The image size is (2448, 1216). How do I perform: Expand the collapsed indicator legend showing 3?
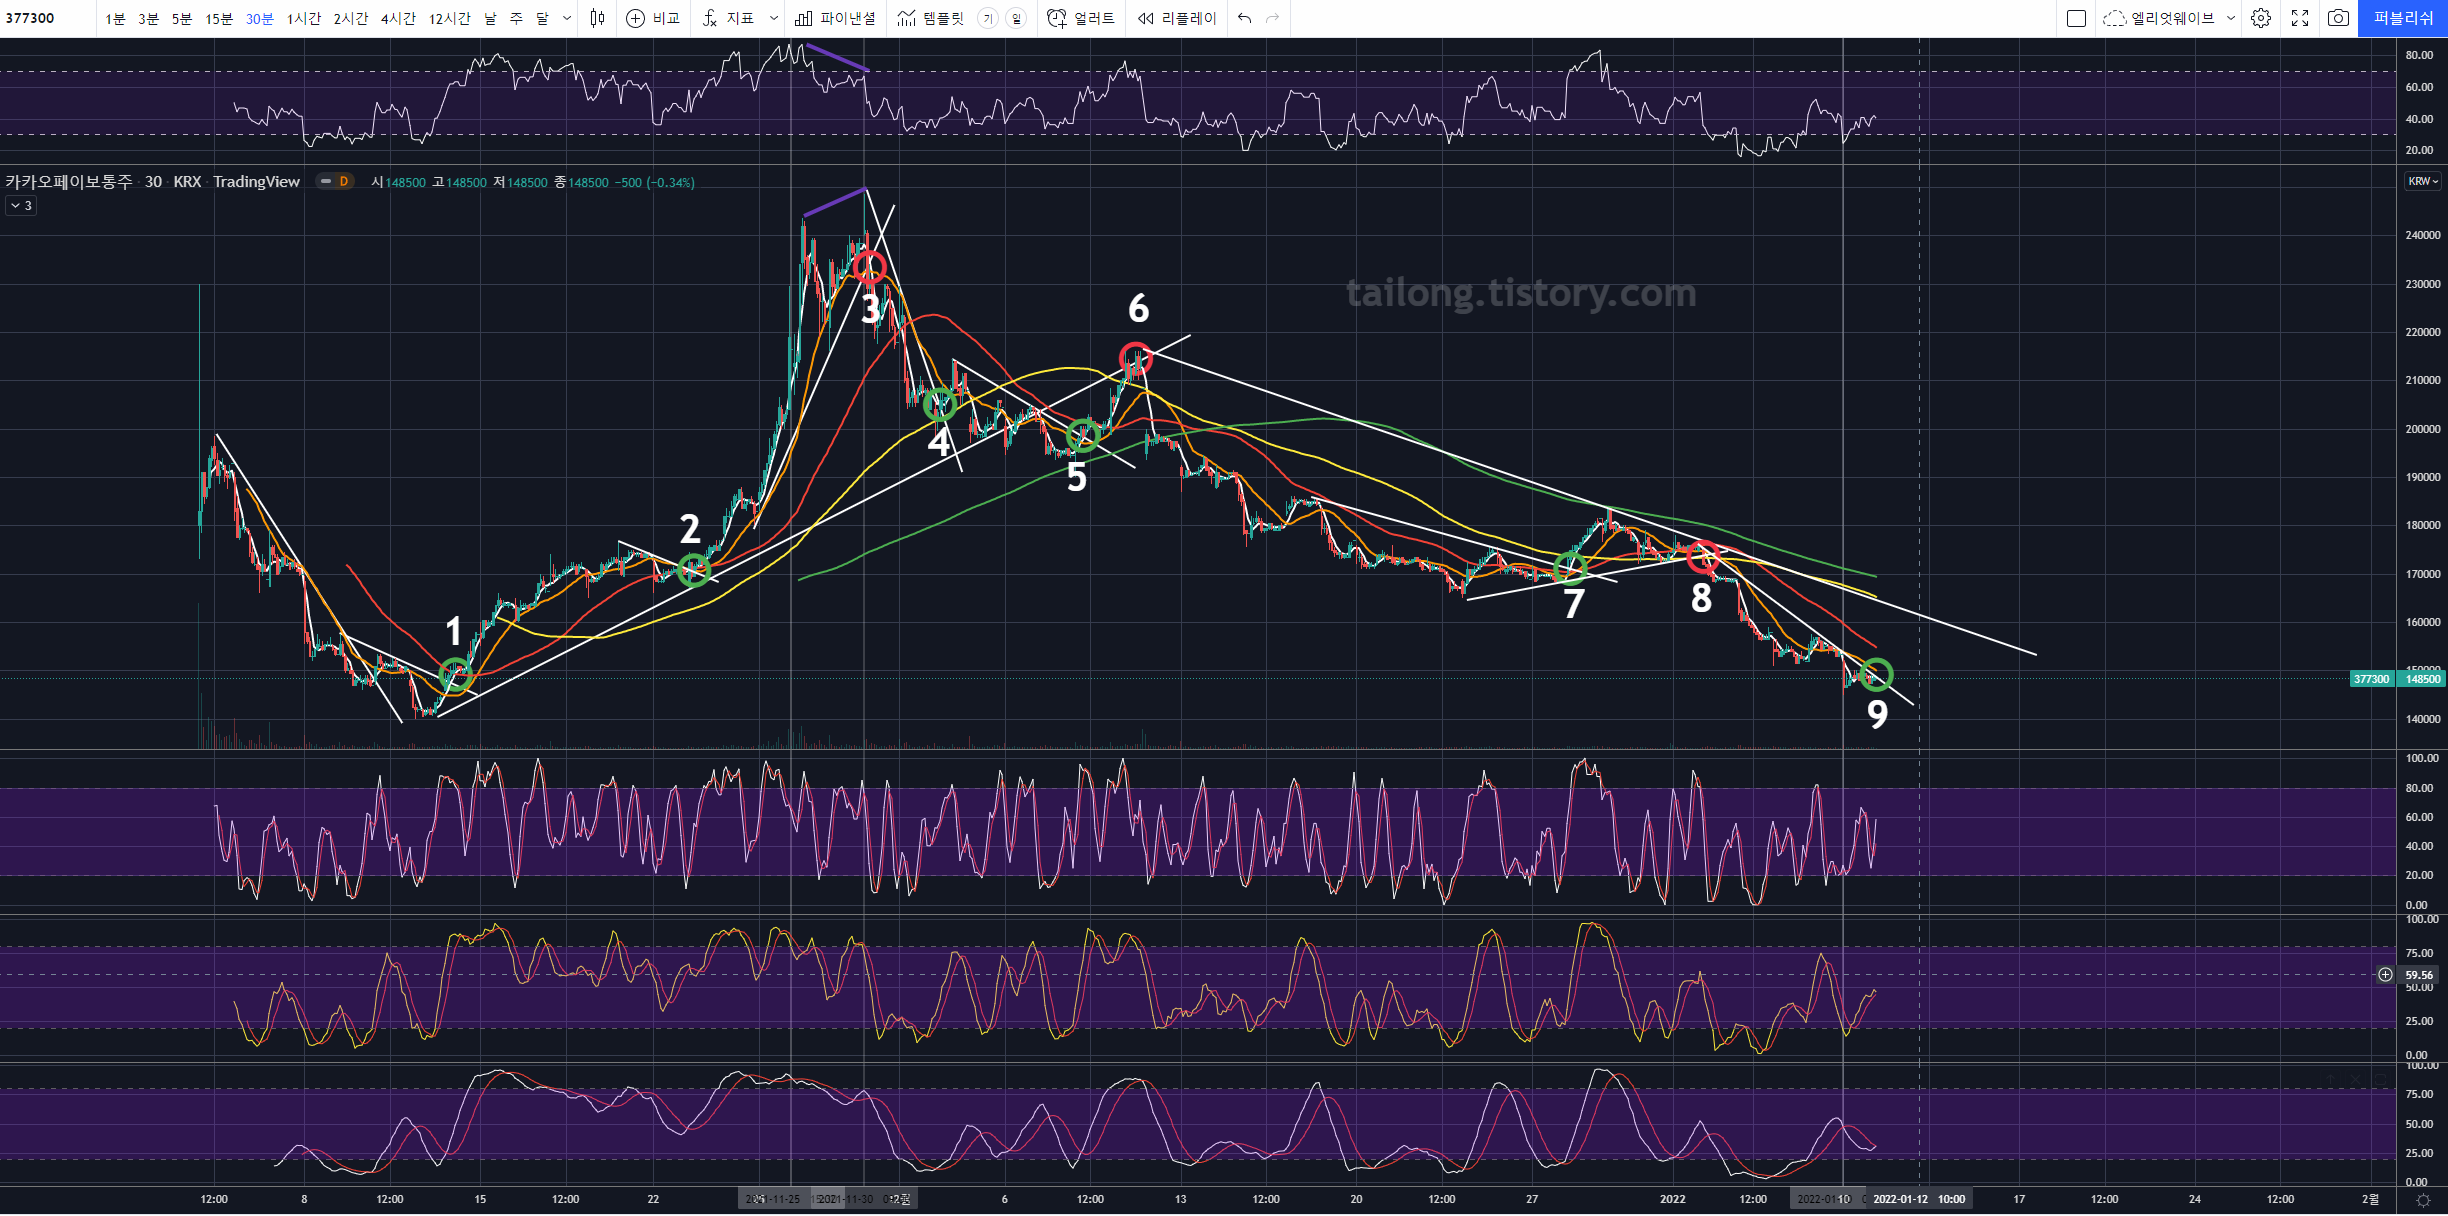tap(21, 205)
